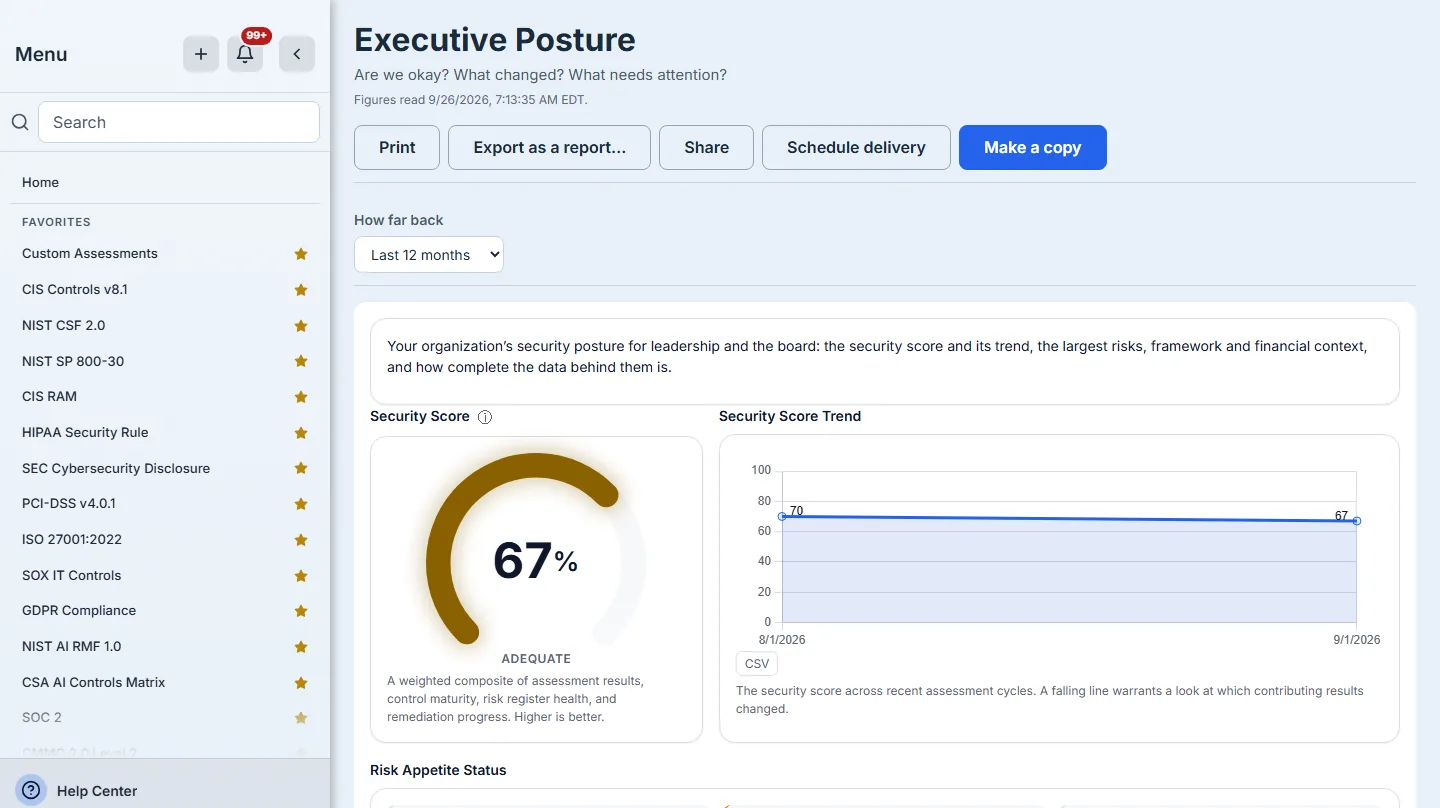Viewport: 1440px width, 808px height.
Task: Click the Help Center question mark icon
Action: click(31, 790)
